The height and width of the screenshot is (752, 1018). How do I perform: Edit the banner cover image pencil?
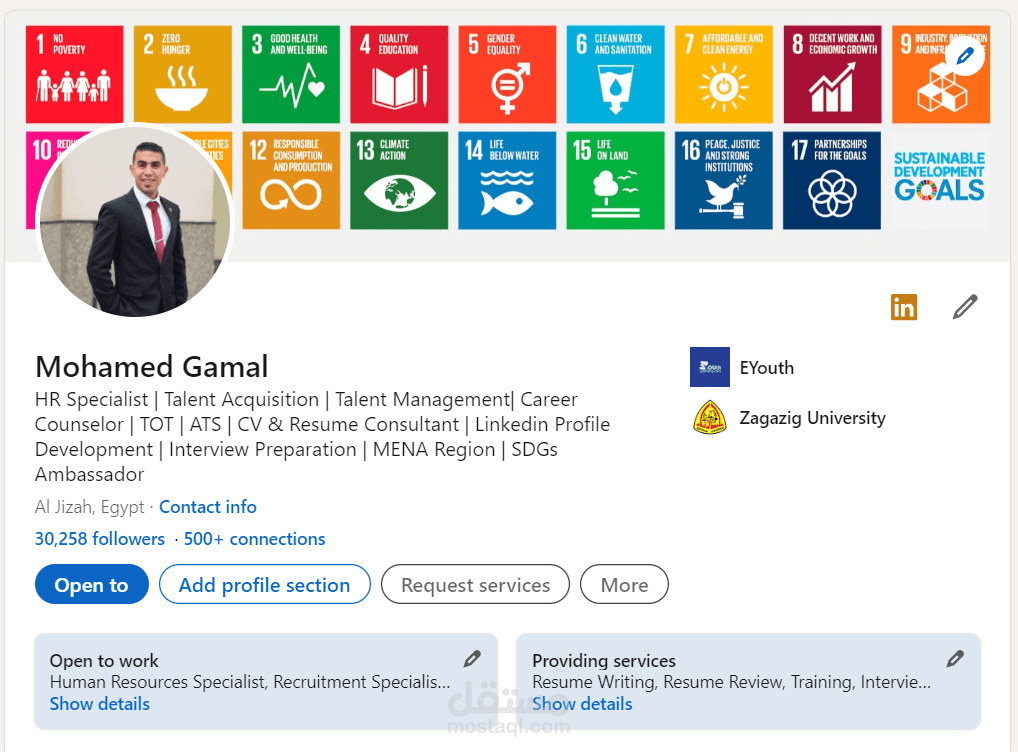(x=965, y=56)
